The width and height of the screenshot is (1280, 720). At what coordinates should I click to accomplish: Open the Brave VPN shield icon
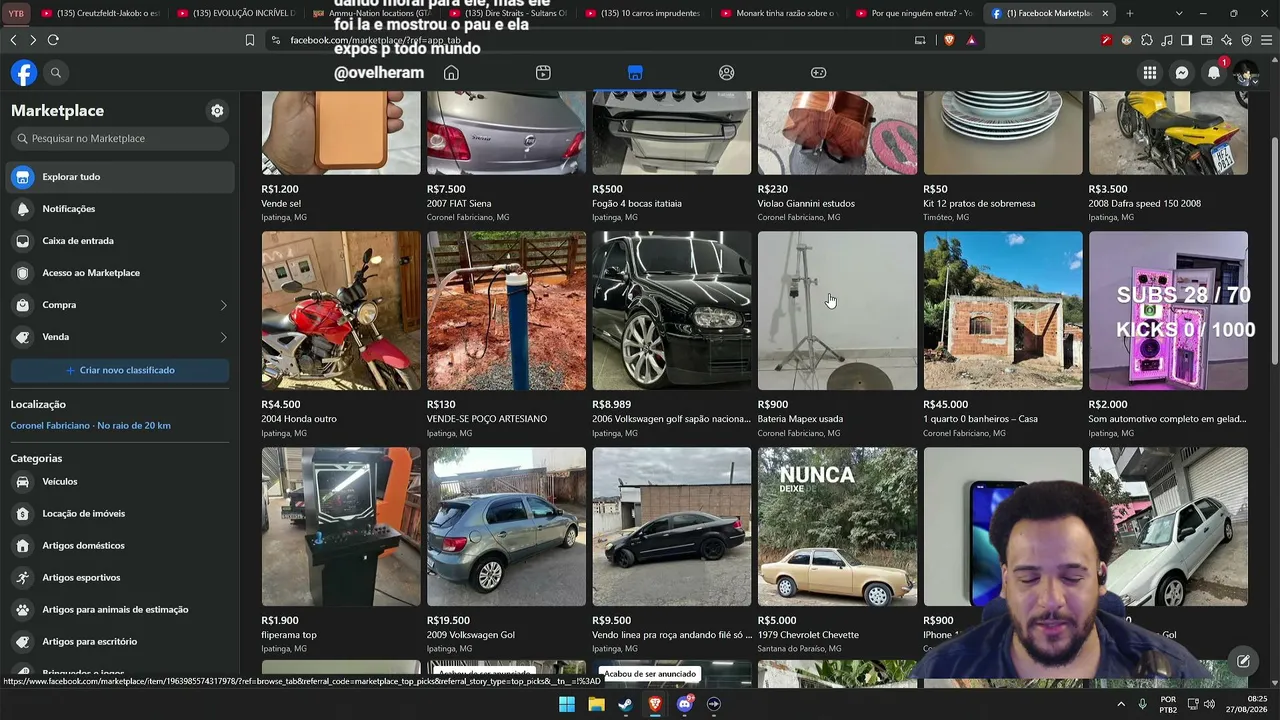click(x=1247, y=40)
